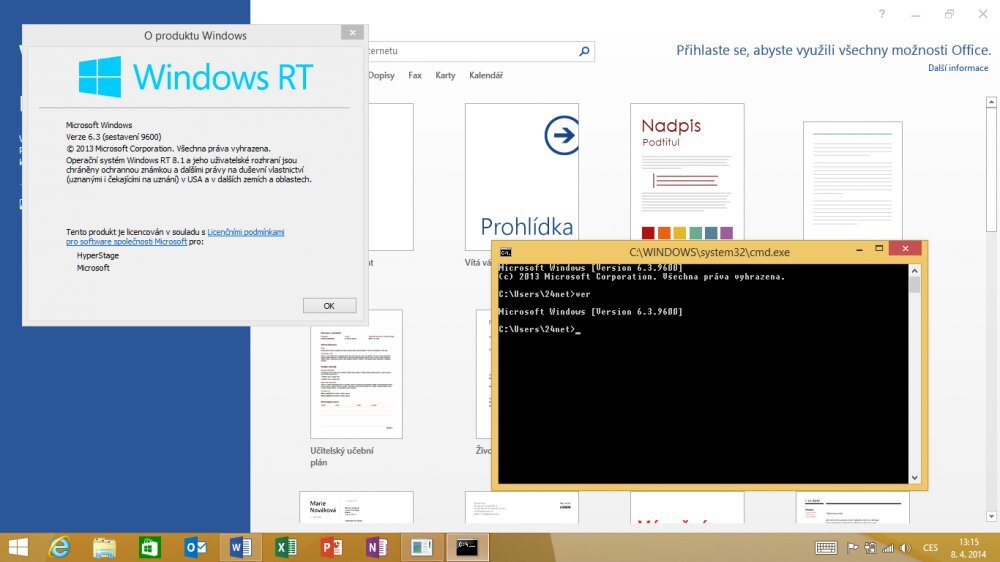Click OK in the Windows RT dialog
The height and width of the screenshot is (562, 1000).
(329, 306)
